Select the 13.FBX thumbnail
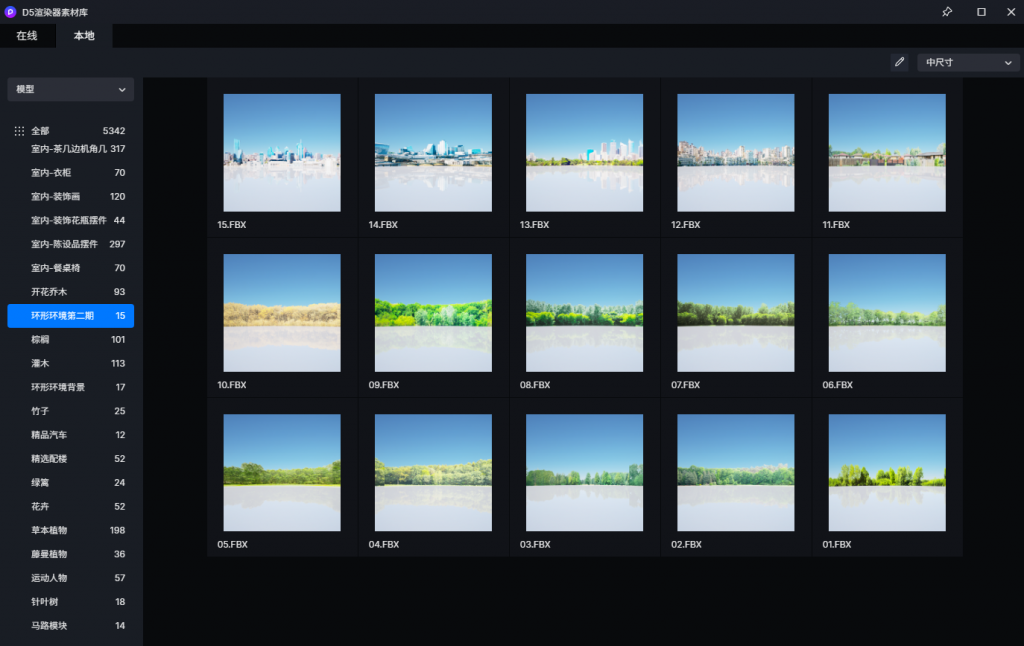Image resolution: width=1024 pixels, height=646 pixels. coord(584,153)
